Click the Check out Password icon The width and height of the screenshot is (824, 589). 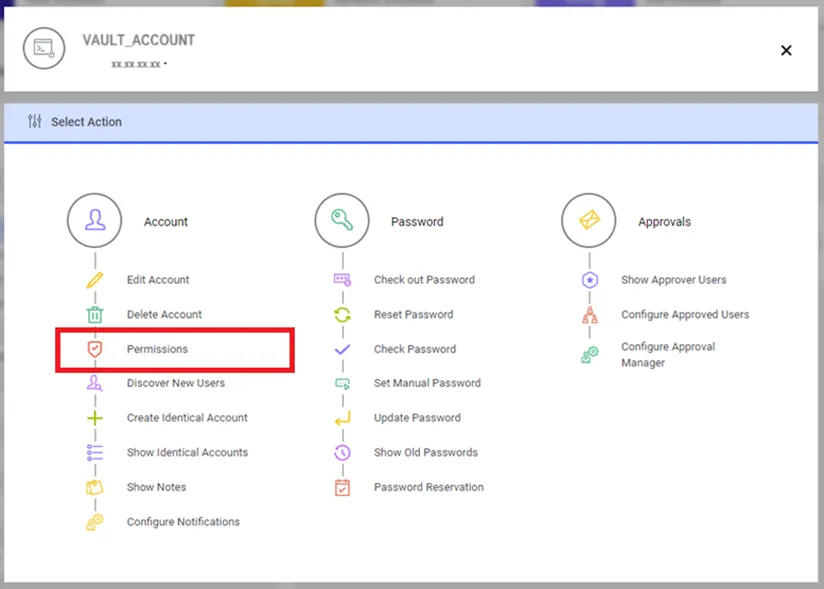342,280
